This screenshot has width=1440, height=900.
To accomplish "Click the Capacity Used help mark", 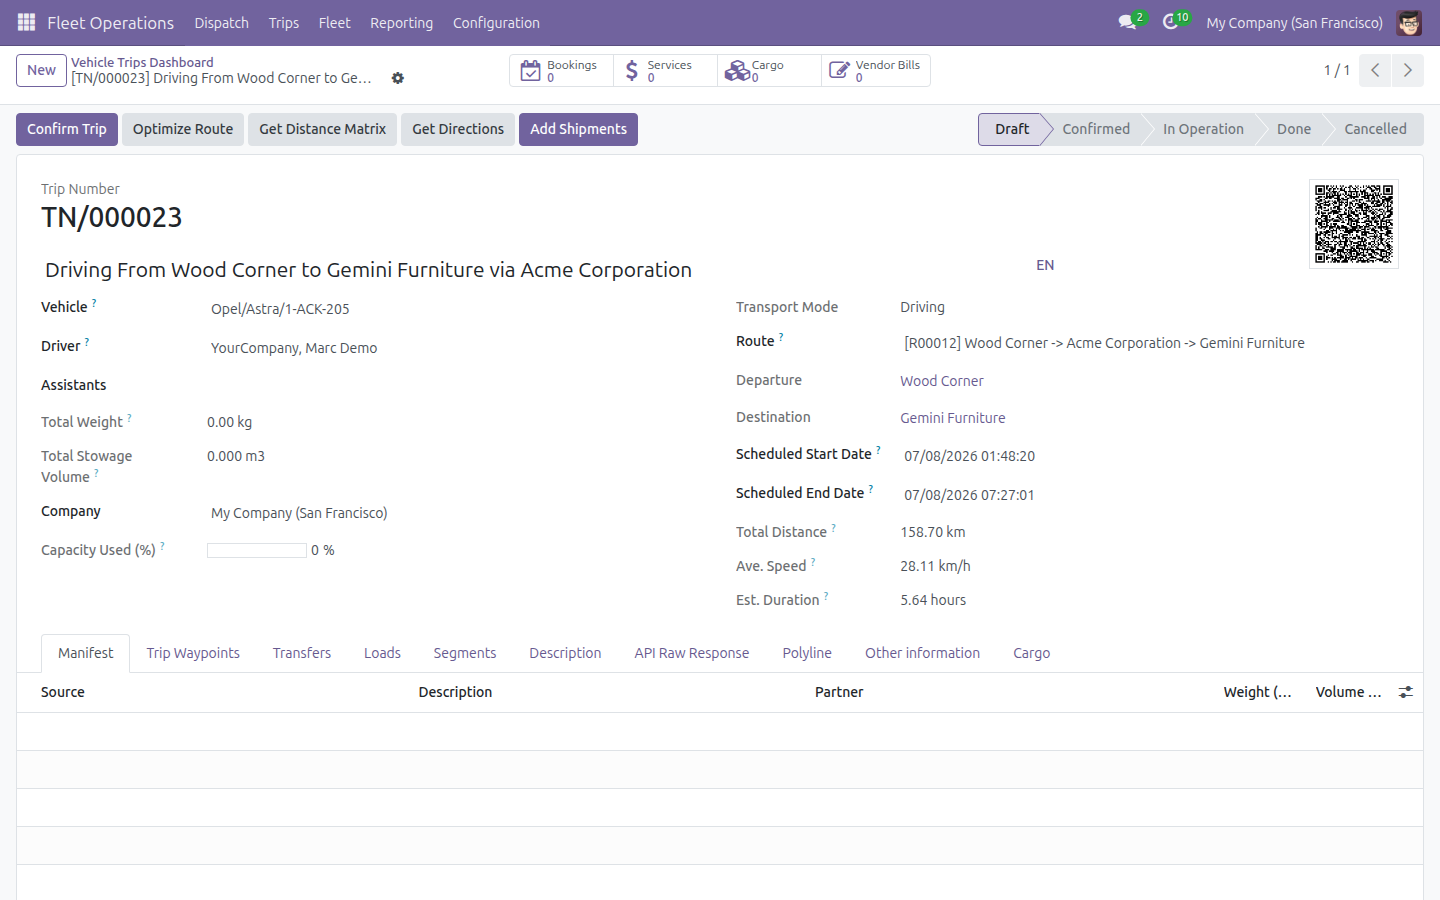I will tap(162, 545).
